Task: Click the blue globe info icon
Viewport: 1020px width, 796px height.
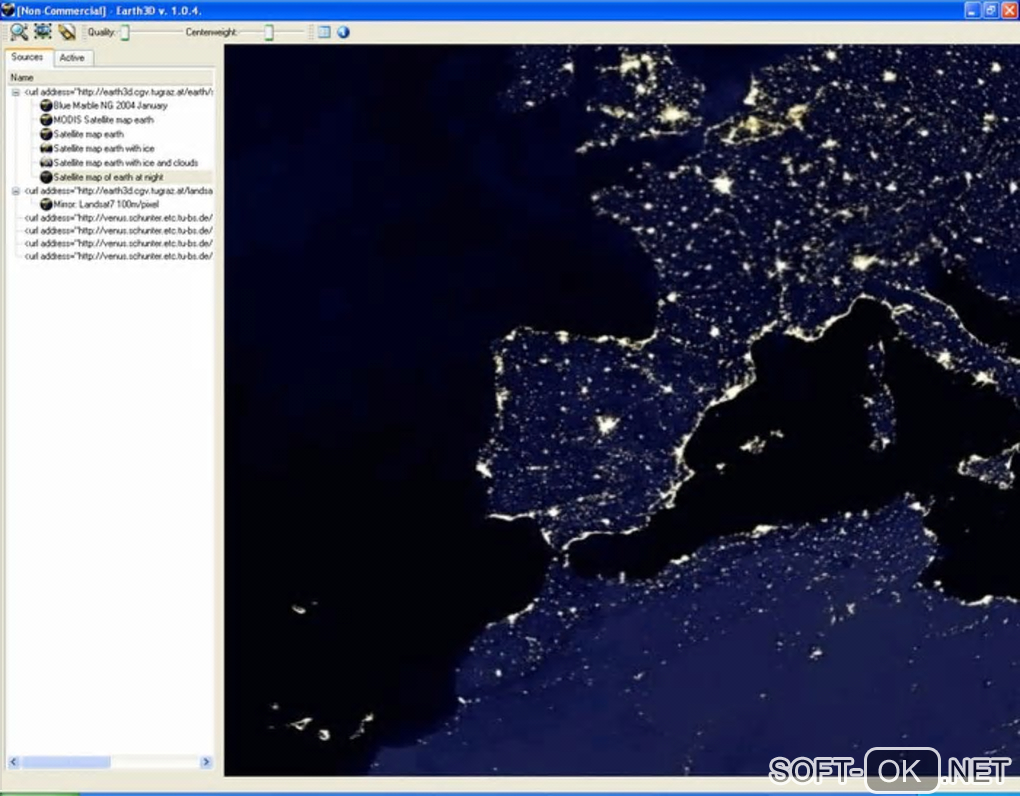Action: tap(343, 32)
